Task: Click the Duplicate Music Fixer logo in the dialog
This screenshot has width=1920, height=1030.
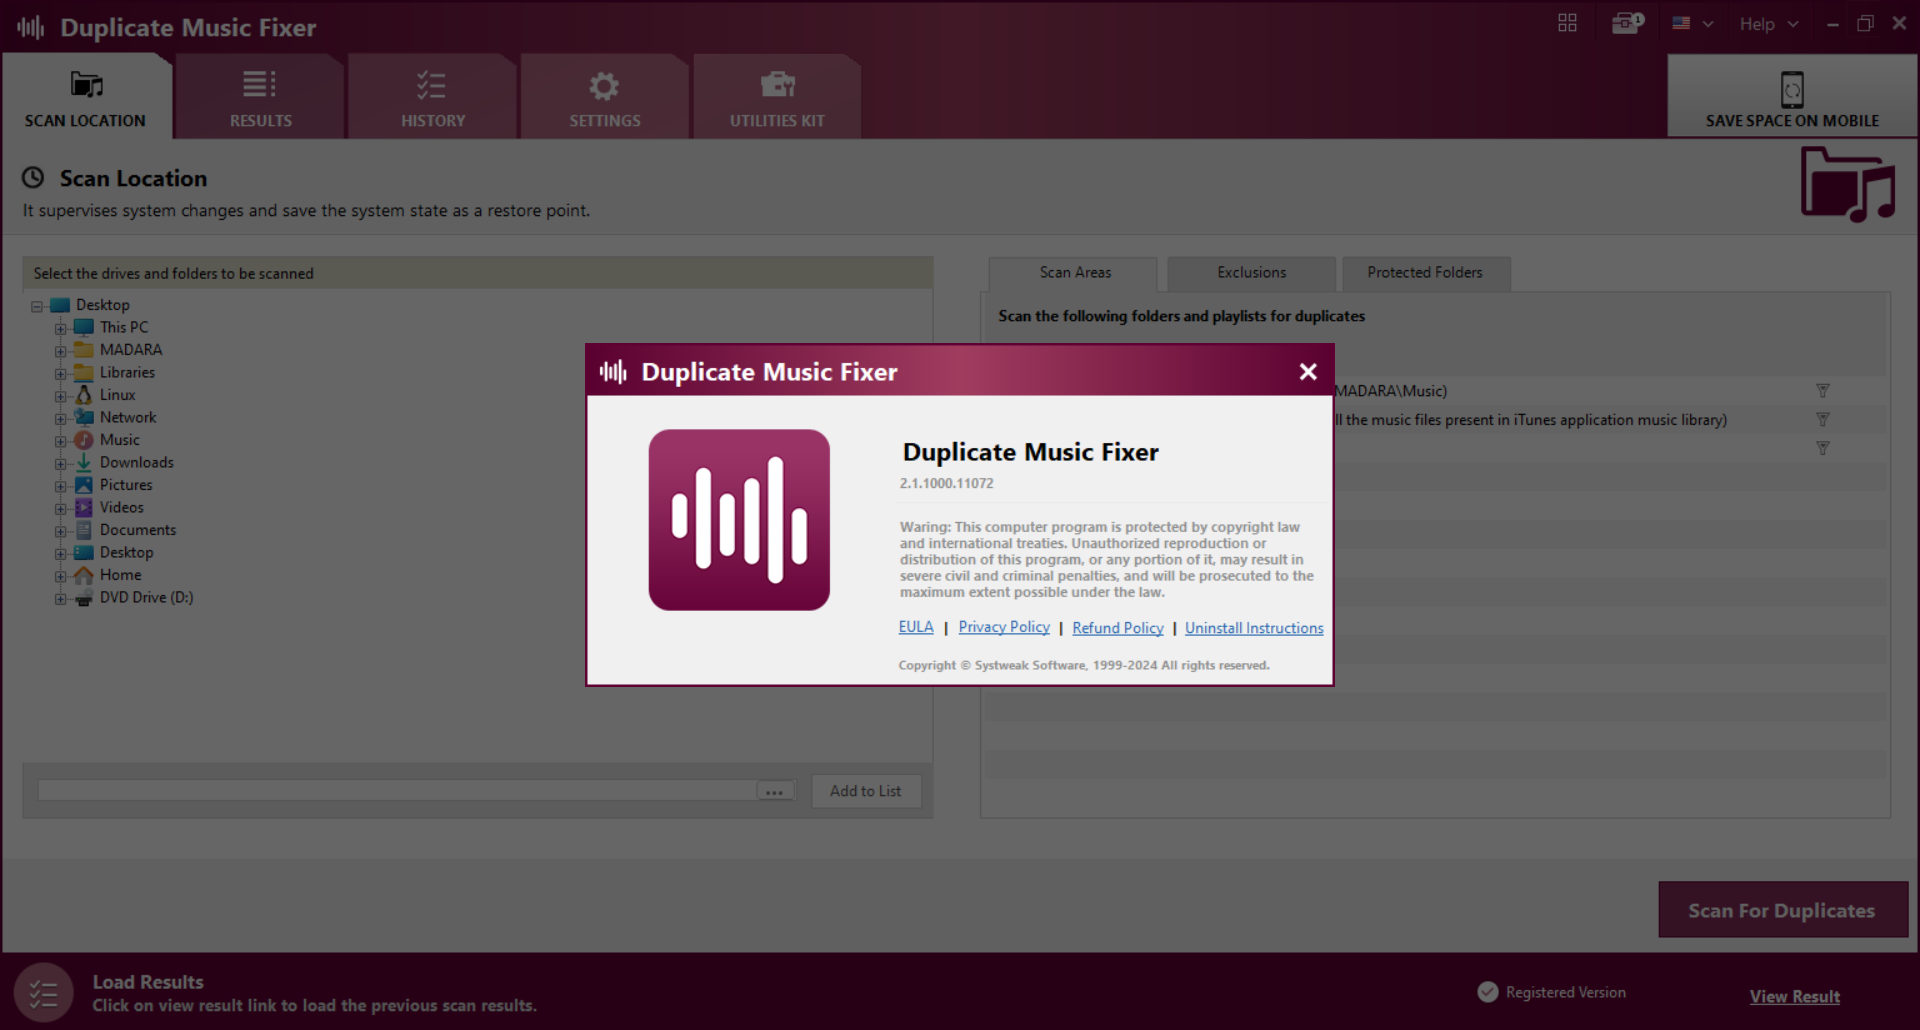Action: (x=739, y=520)
